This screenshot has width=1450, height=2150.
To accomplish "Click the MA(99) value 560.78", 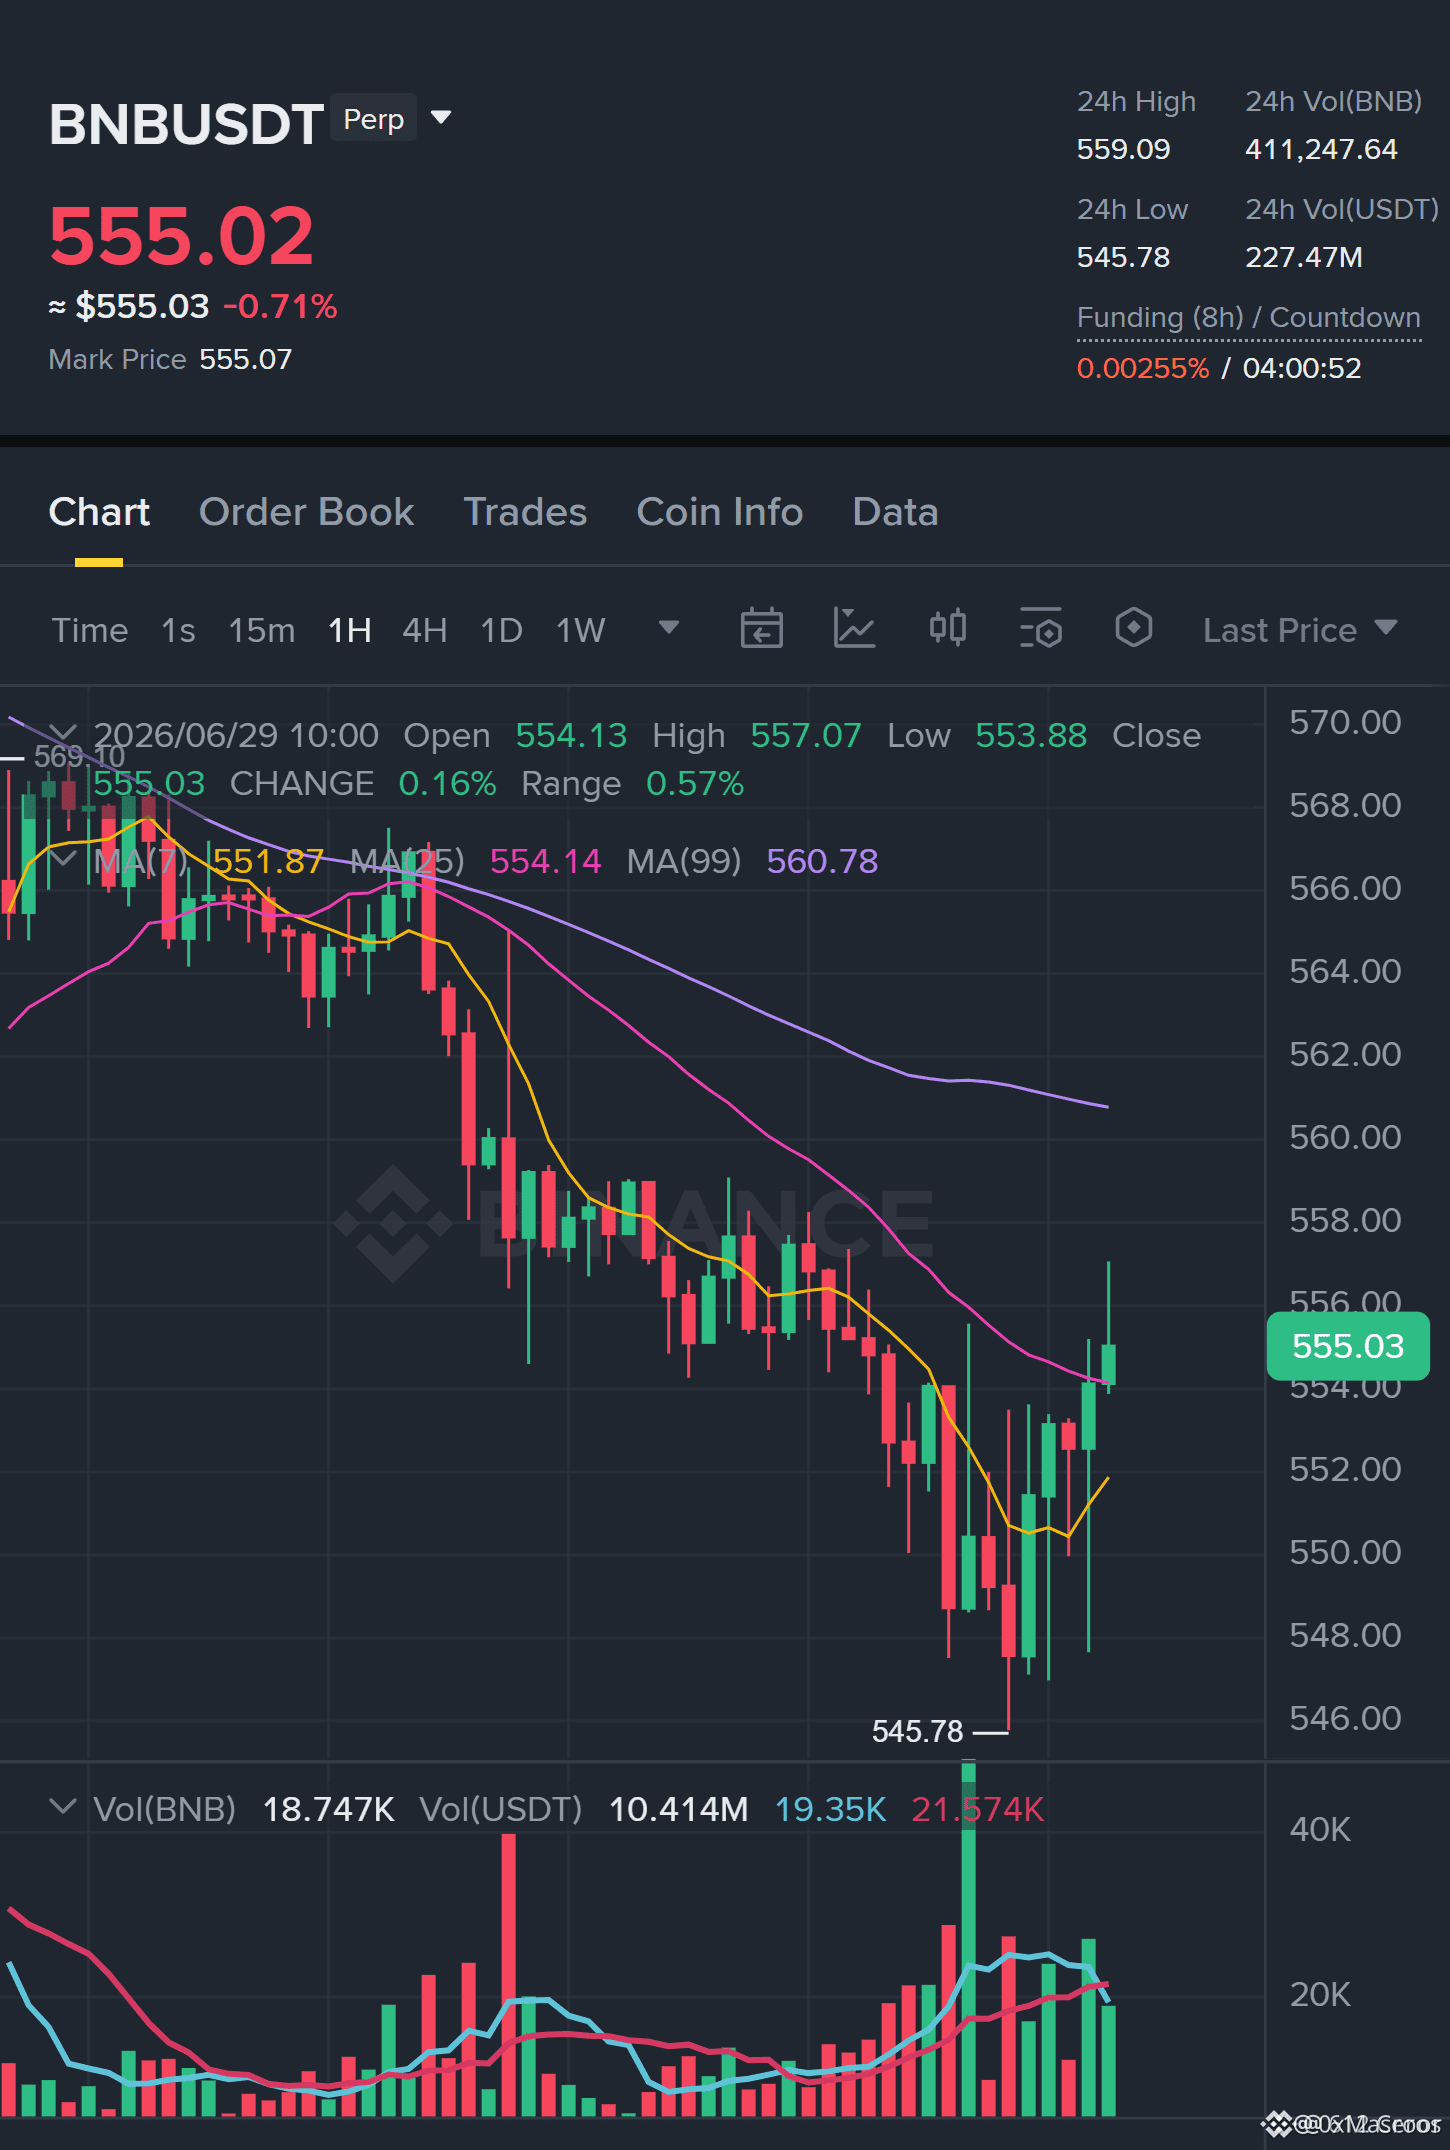I will 822,861.
